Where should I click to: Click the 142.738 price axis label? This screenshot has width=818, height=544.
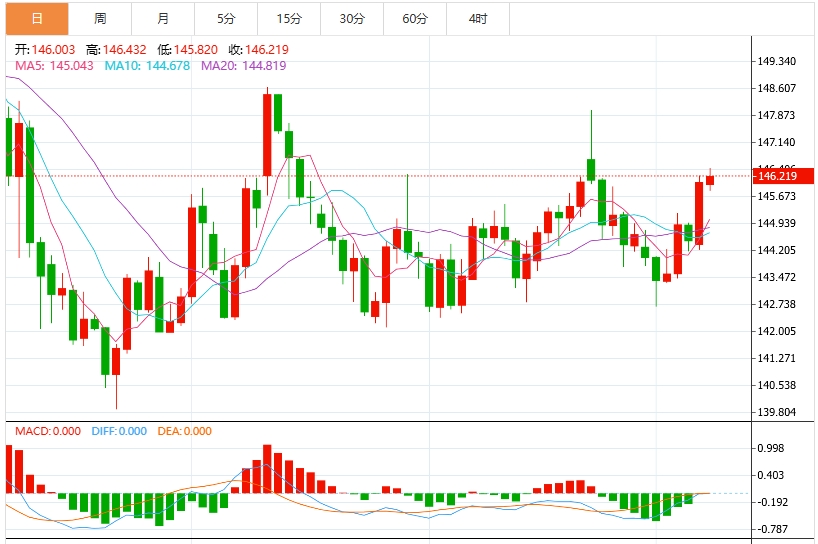point(777,304)
